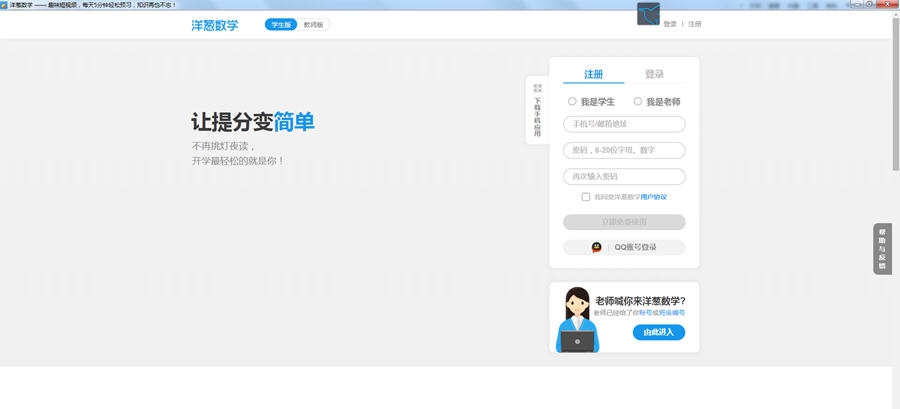Click the app icon in title bar
The width and height of the screenshot is (900, 409).
coord(4,5)
